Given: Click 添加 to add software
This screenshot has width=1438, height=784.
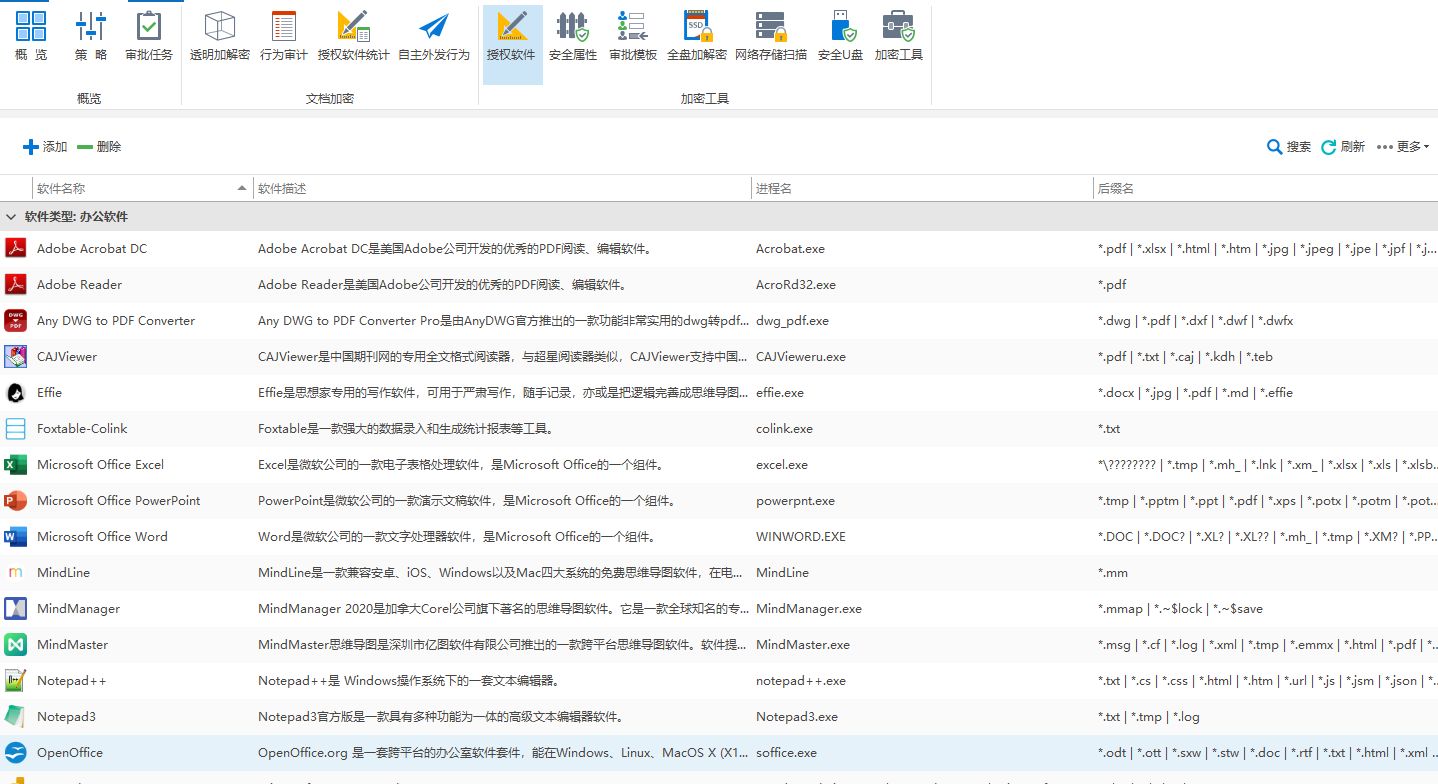Looking at the screenshot, I should click(x=45, y=147).
